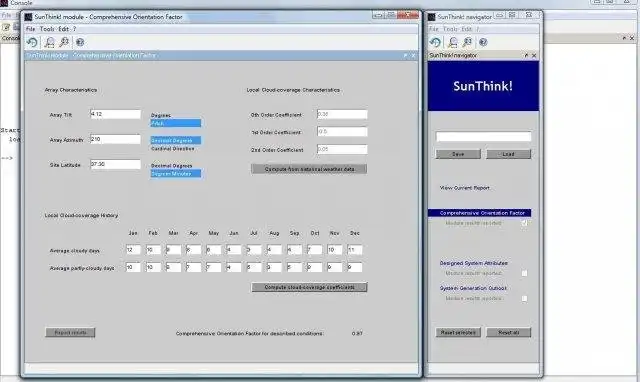Screen dimensions: 640x382
Task: Click the zoom out magnifier in module toolbar
Action: [x=64, y=42]
